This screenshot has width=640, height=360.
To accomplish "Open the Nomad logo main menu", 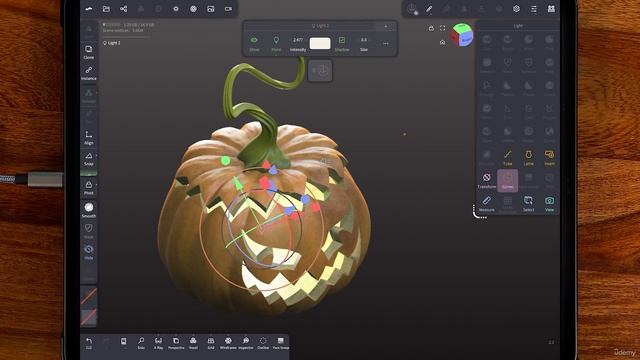I will (x=89, y=9).
